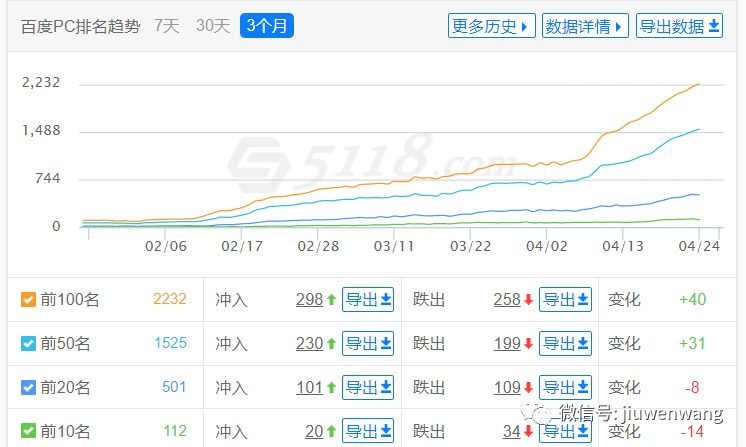Expand 更多历史 options
746x447 pixels.
491,26
